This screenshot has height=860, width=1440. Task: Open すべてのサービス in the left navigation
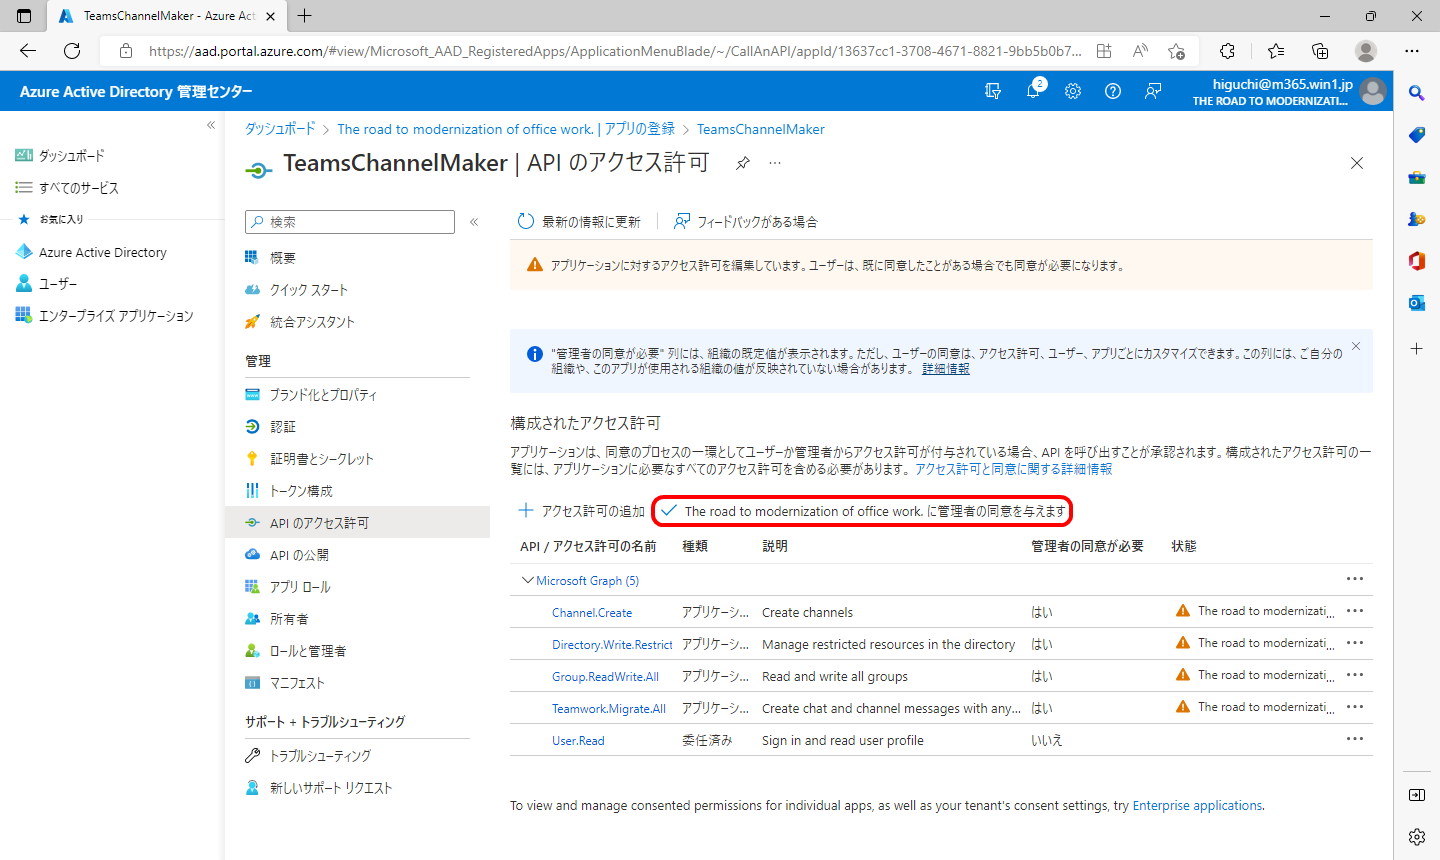click(78, 187)
